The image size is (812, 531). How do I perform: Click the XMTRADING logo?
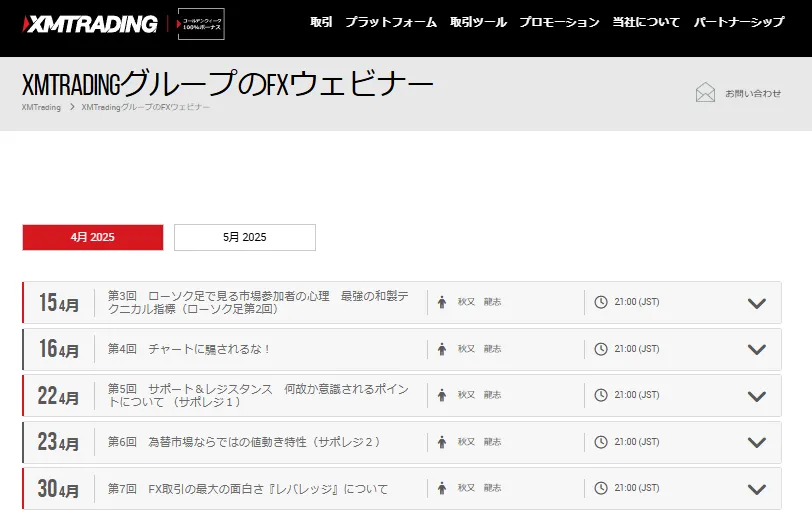[x=90, y=24]
